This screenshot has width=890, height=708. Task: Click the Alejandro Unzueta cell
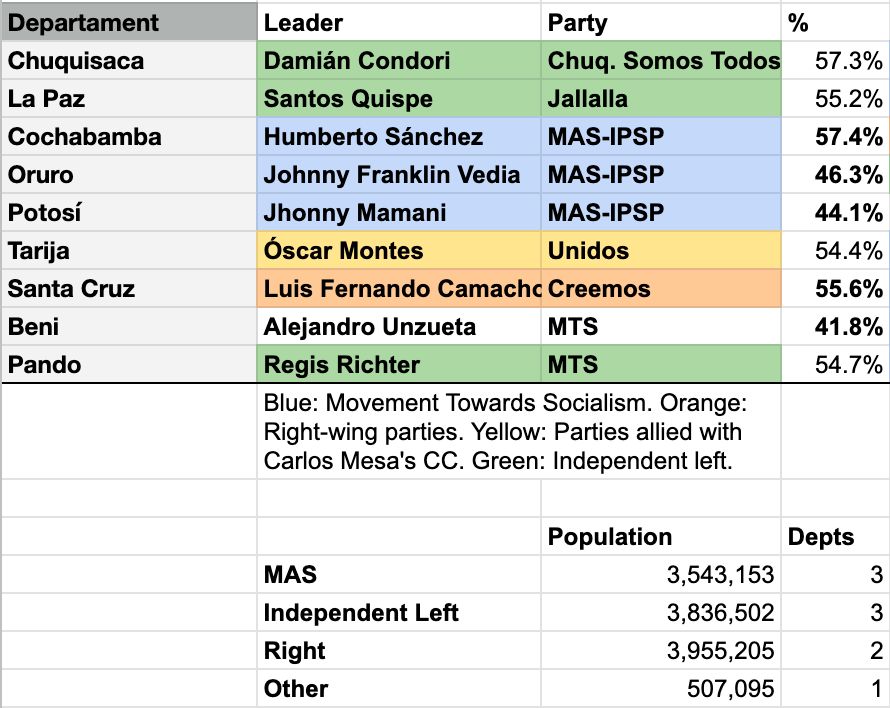[399, 326]
